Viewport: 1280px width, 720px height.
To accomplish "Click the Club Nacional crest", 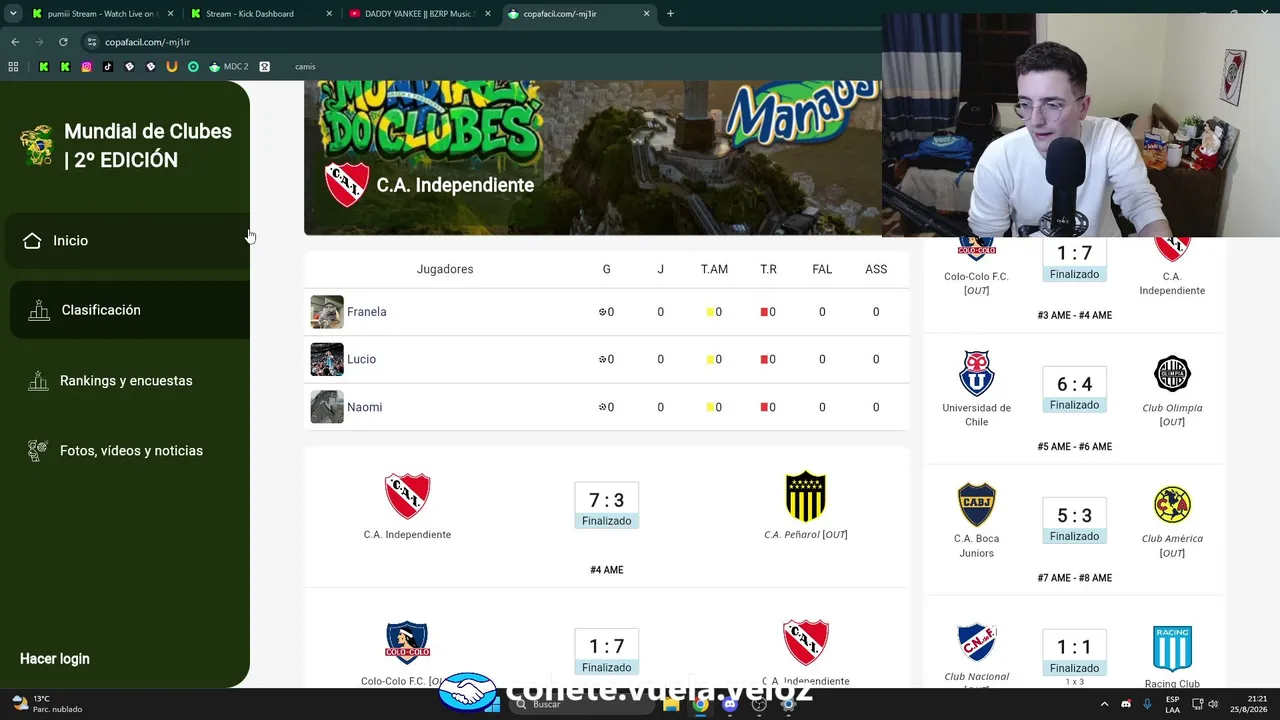I will click(976, 643).
